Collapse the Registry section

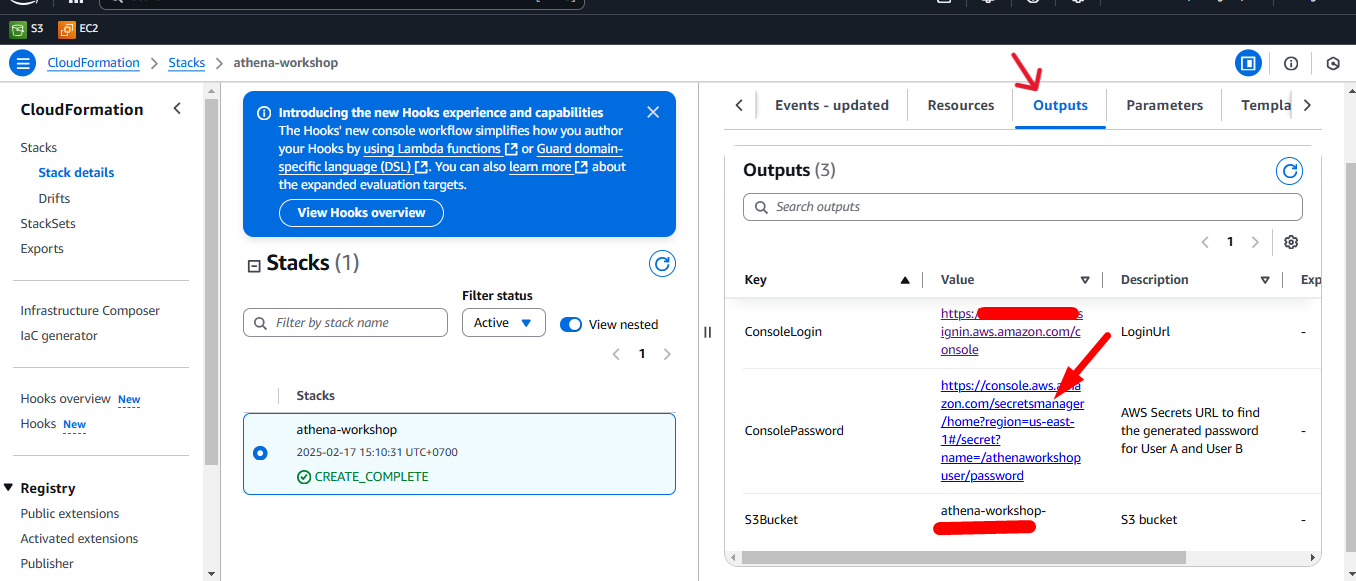point(9,488)
